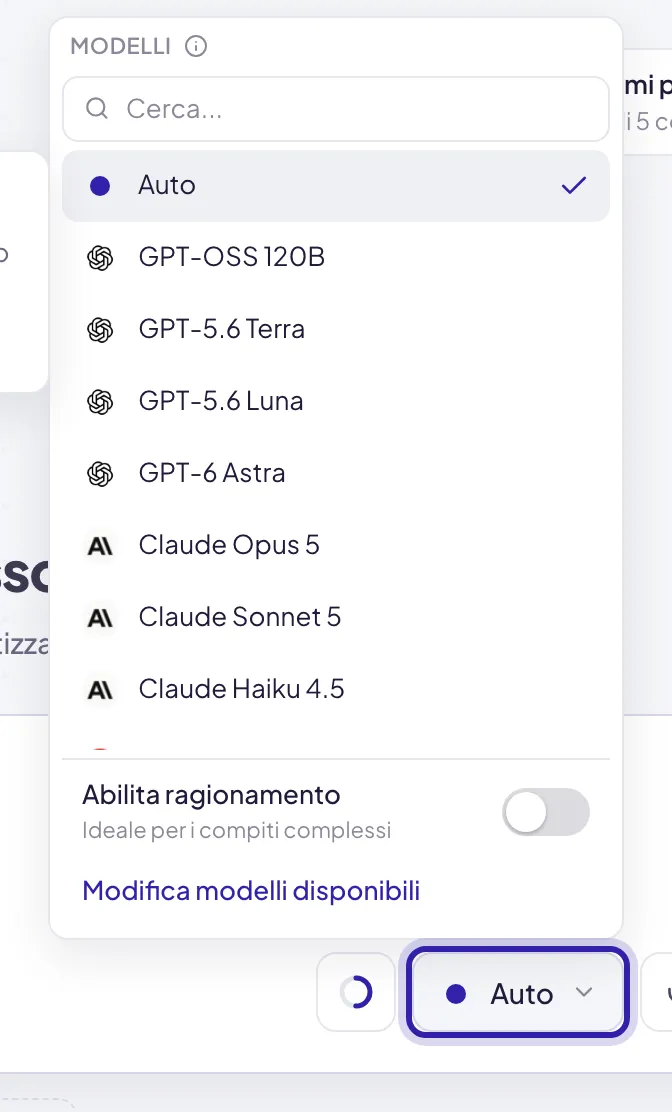Click the Abilita ragionamento label
Viewport: 672px width, 1112px height.
pyautogui.click(x=211, y=795)
